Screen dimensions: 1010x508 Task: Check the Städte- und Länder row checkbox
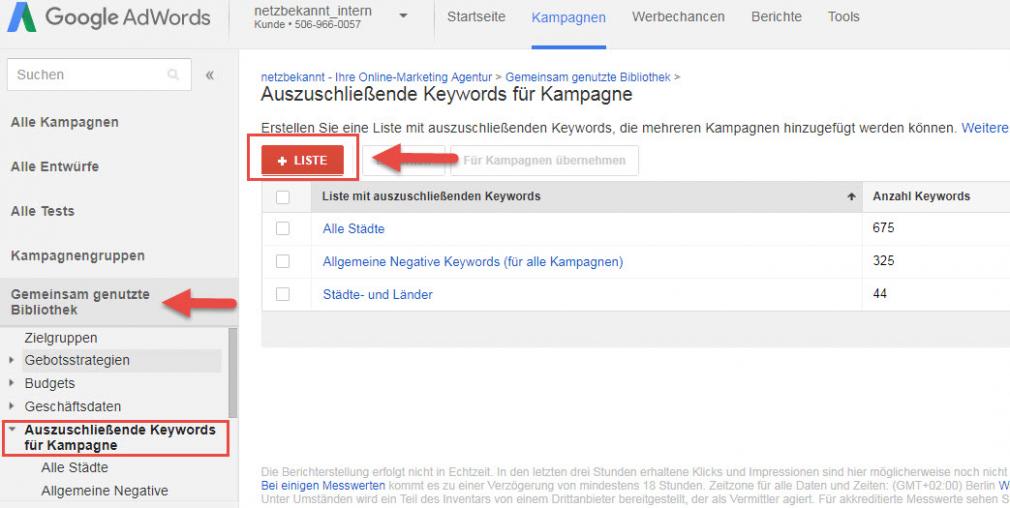[283, 294]
